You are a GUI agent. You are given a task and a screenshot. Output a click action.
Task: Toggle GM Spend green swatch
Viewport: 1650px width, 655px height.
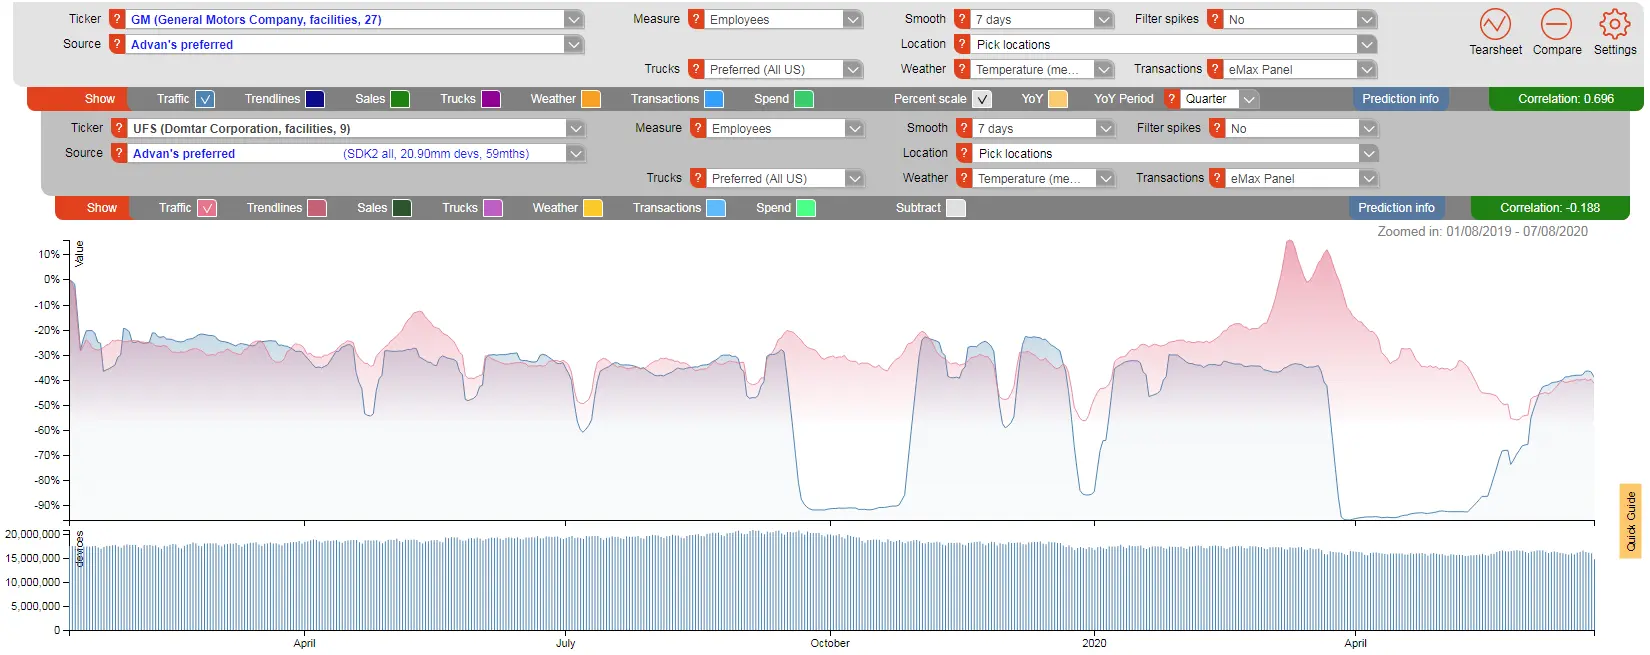click(804, 99)
